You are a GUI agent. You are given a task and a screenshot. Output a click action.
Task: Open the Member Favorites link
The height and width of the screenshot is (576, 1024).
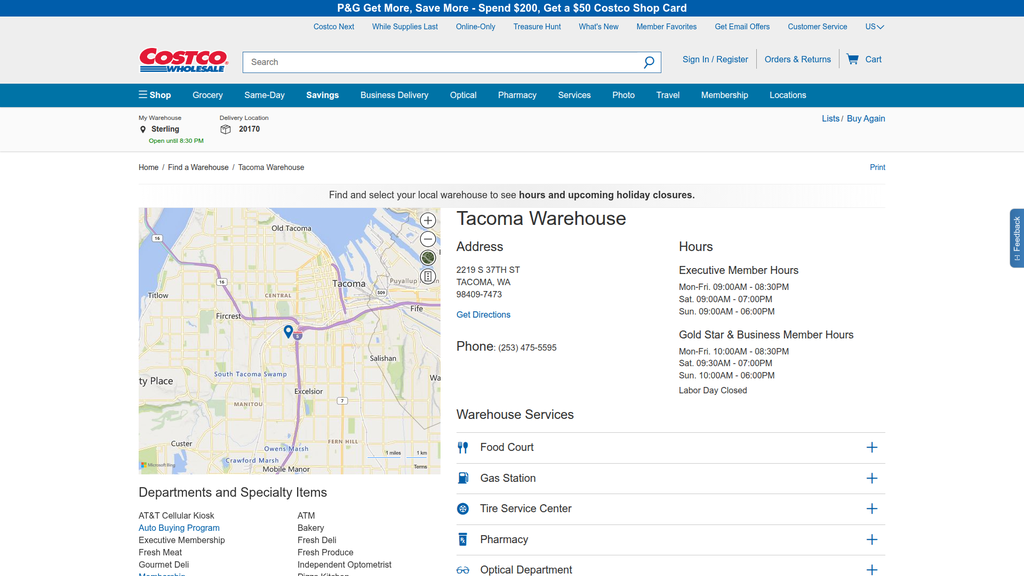(666, 27)
